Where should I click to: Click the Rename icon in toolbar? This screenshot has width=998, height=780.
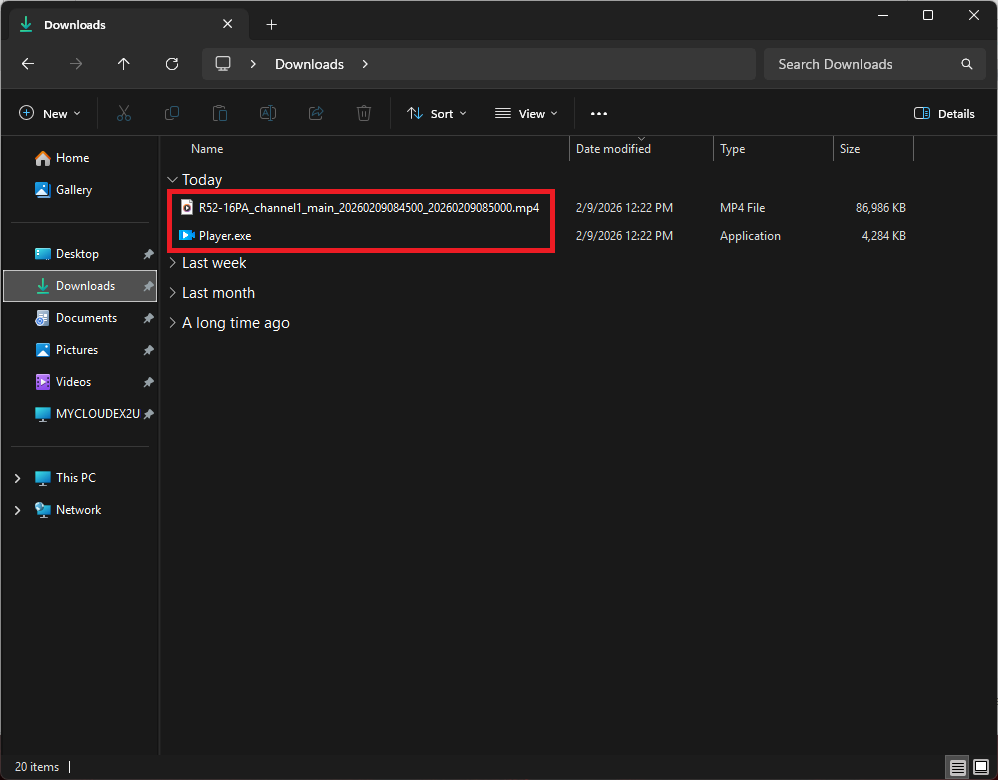coord(268,114)
